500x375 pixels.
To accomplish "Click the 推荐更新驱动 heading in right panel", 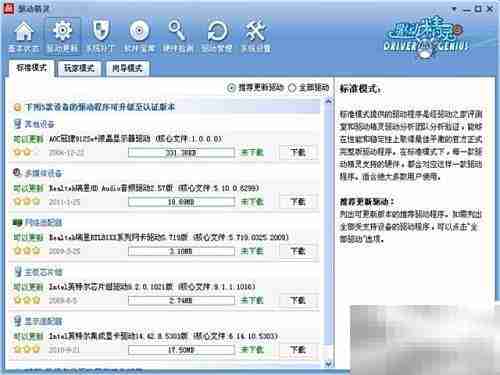I will [x=367, y=201].
